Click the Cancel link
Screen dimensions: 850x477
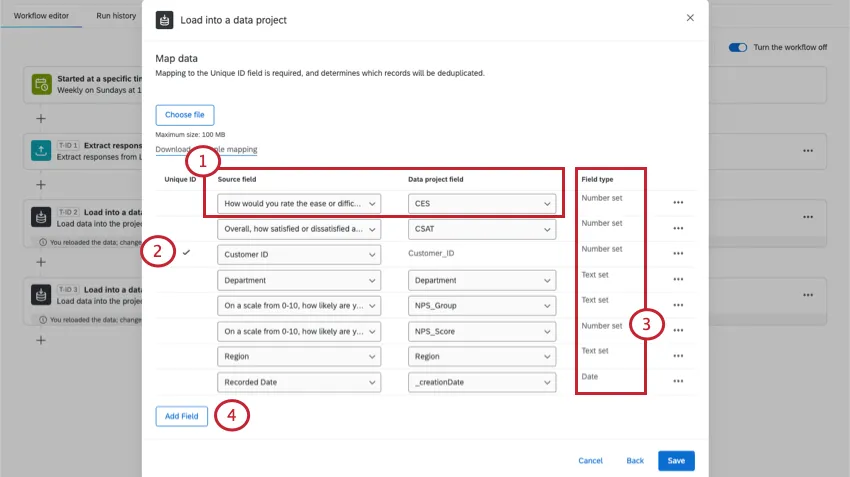click(590, 461)
